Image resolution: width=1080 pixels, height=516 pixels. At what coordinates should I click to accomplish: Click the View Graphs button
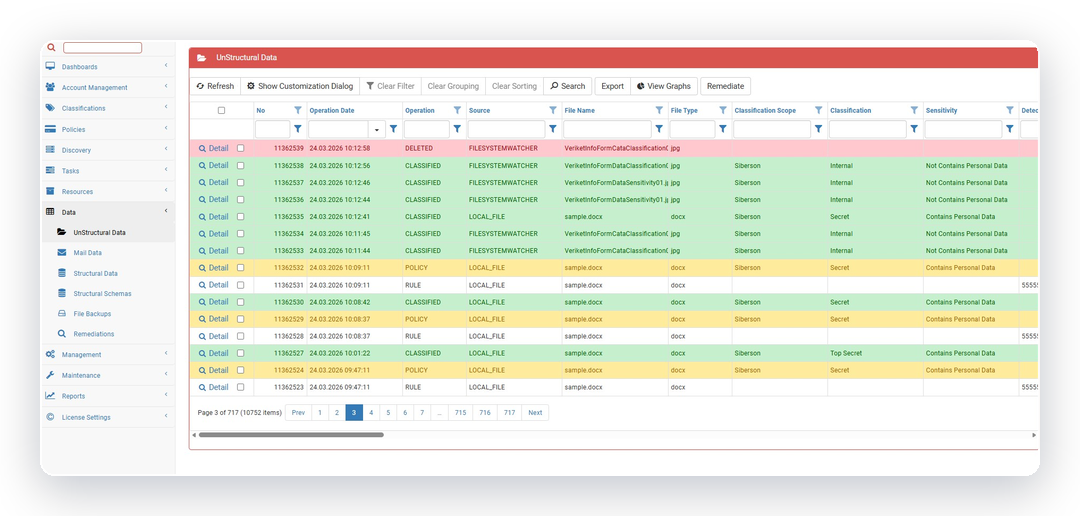pyautogui.click(x=664, y=86)
